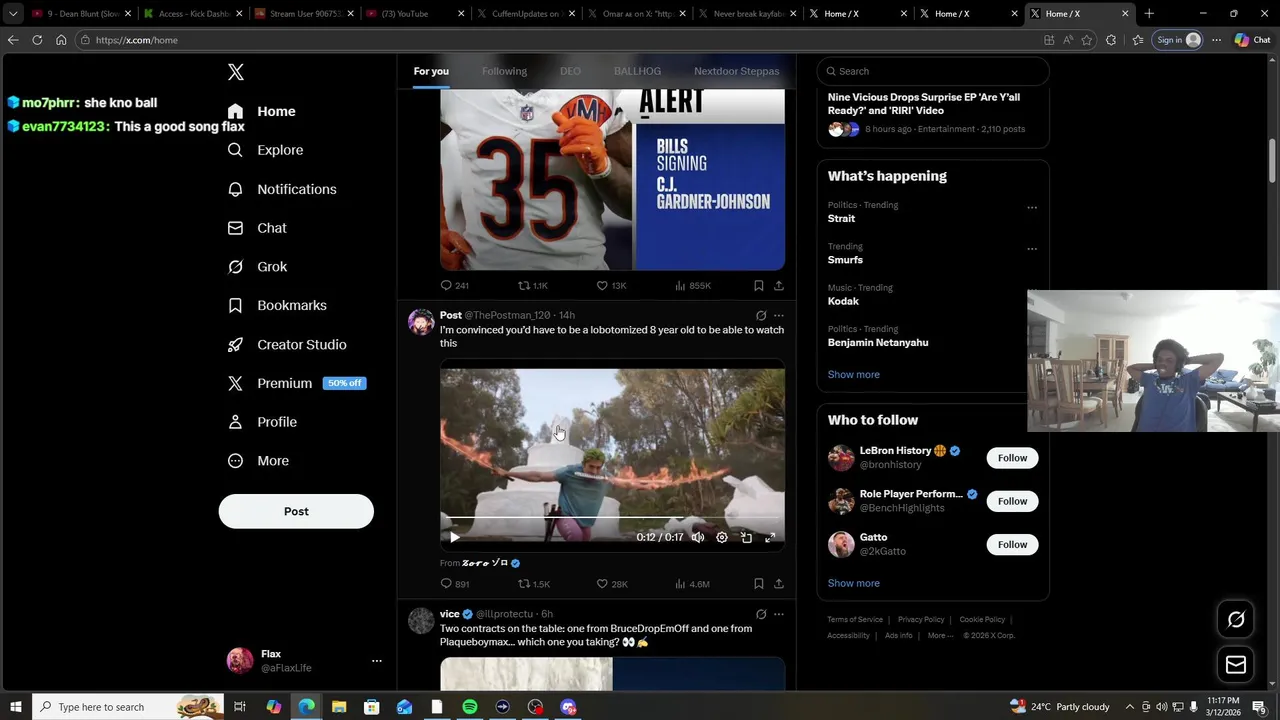The image size is (1280, 720).
Task: Click the browser address bar
Action: click(x=560, y=40)
